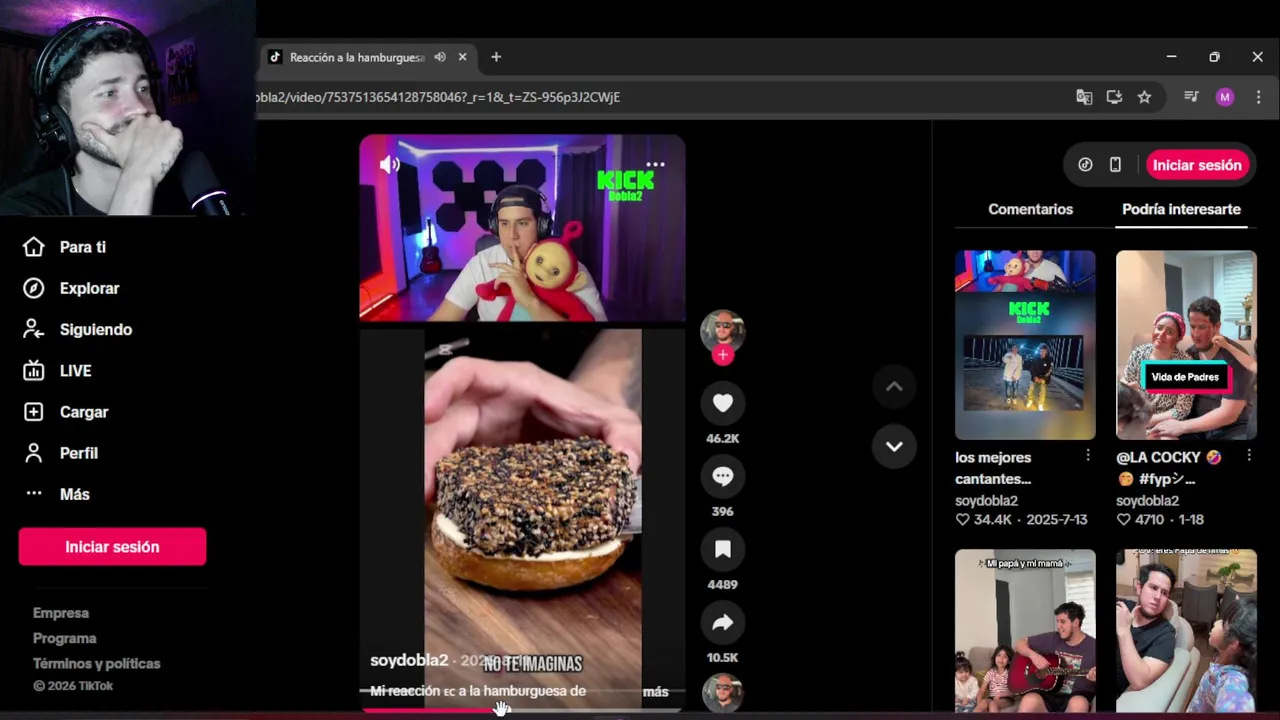1280x720 pixels.
Task: Click the '4710 · 1-18' likes text
Action: click(1160, 520)
